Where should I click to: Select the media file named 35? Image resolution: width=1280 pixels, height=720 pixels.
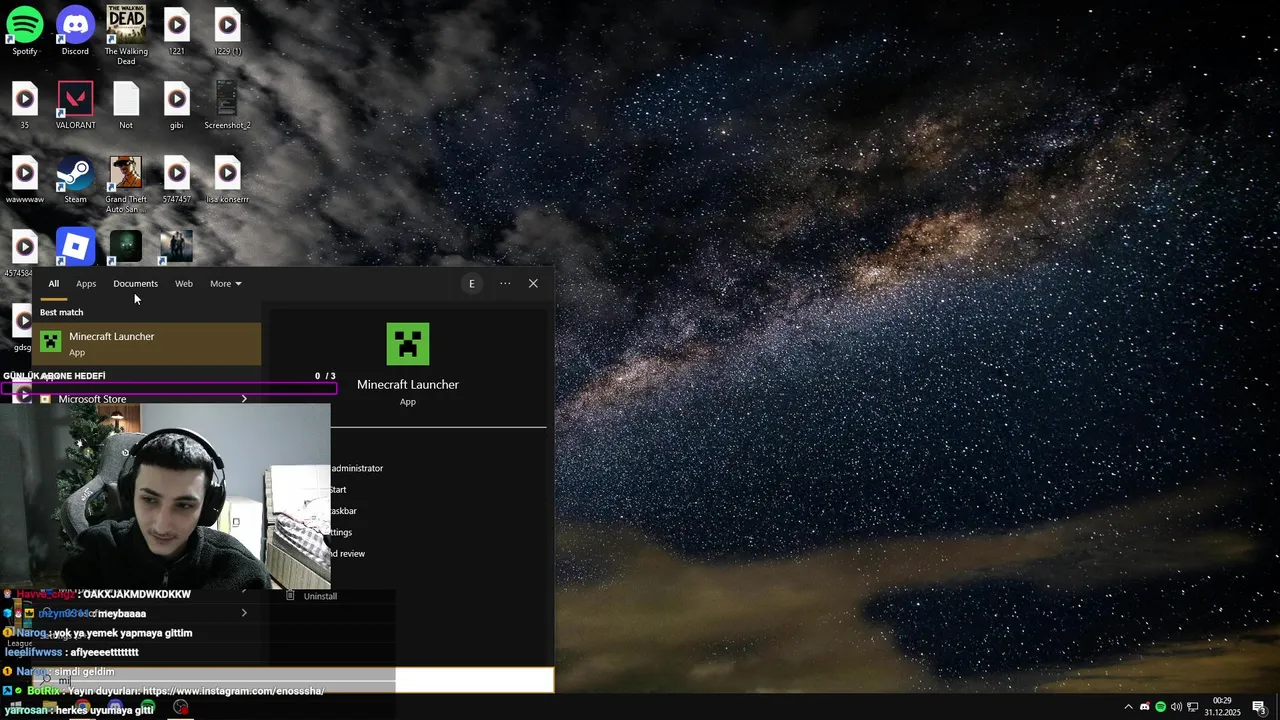coord(25,106)
